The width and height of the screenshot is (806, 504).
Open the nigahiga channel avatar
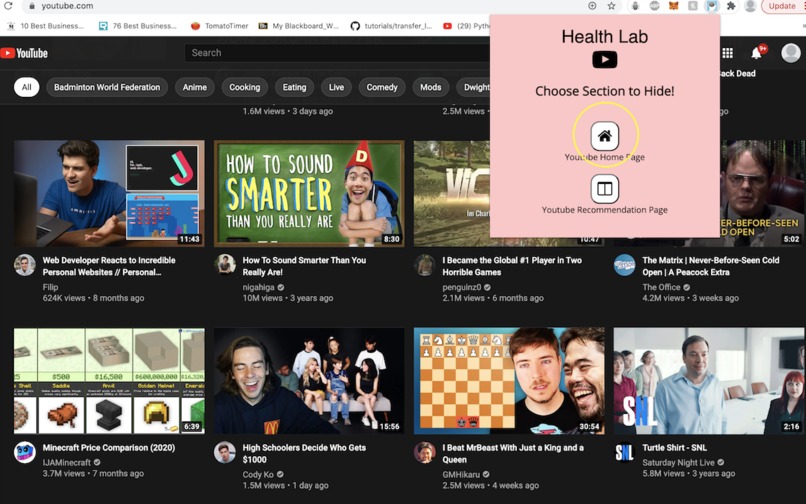pyautogui.click(x=225, y=264)
